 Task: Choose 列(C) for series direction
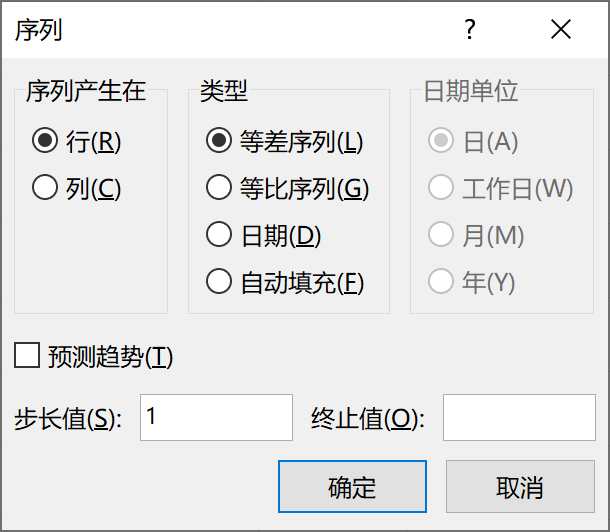click(44, 188)
